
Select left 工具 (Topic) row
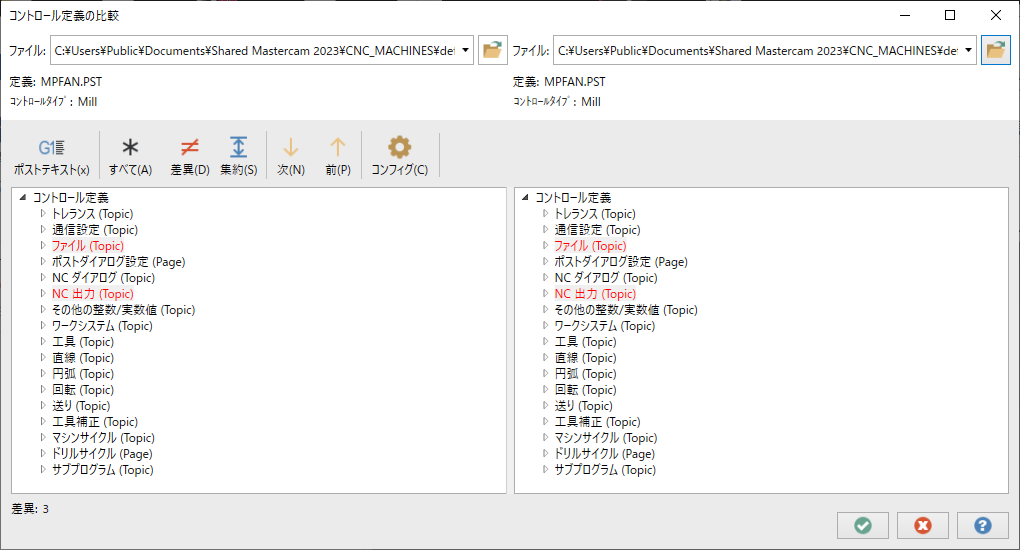[83, 342]
